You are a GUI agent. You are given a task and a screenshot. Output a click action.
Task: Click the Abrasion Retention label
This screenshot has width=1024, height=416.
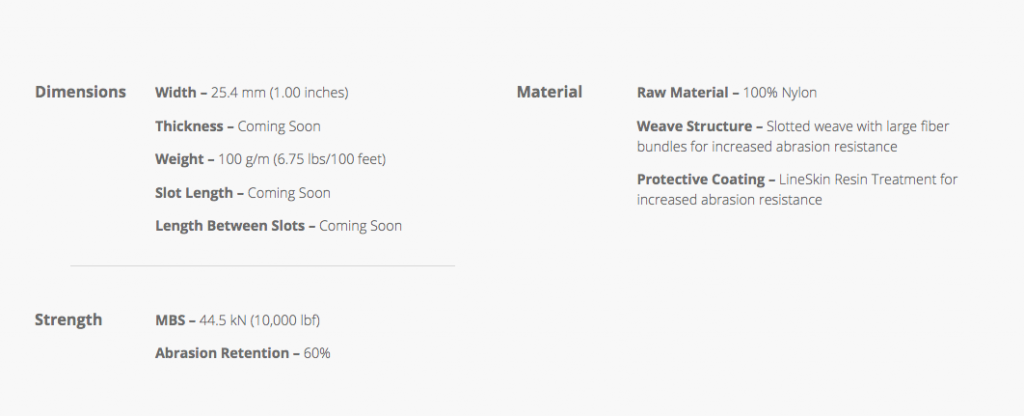point(222,353)
